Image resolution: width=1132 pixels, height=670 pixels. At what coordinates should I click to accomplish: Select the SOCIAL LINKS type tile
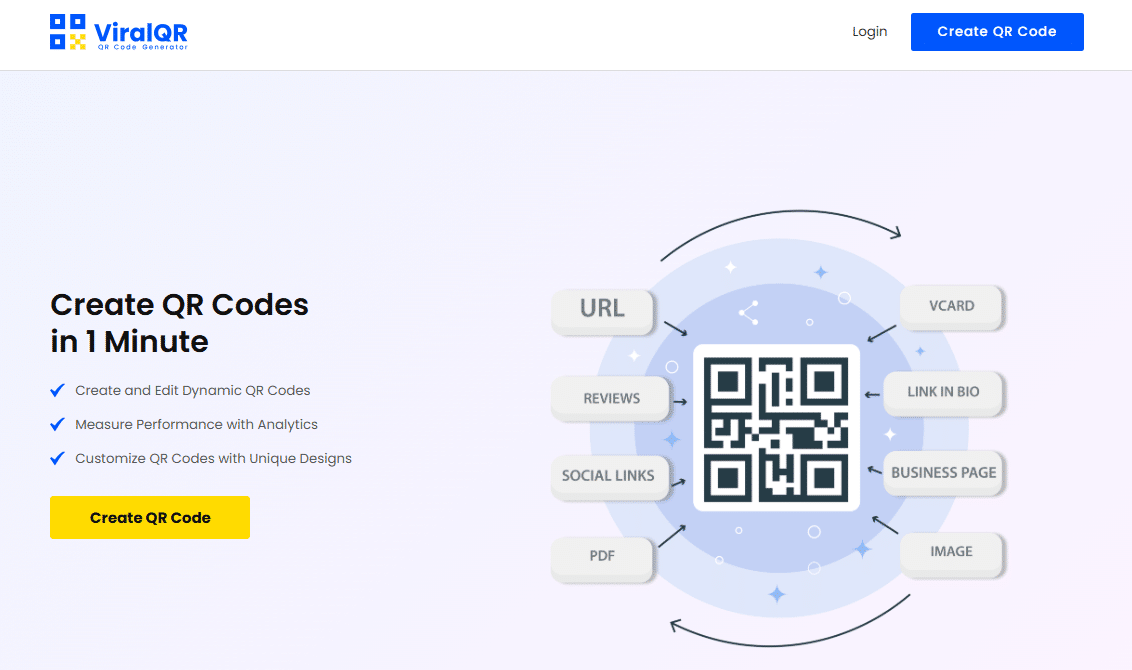click(x=608, y=475)
